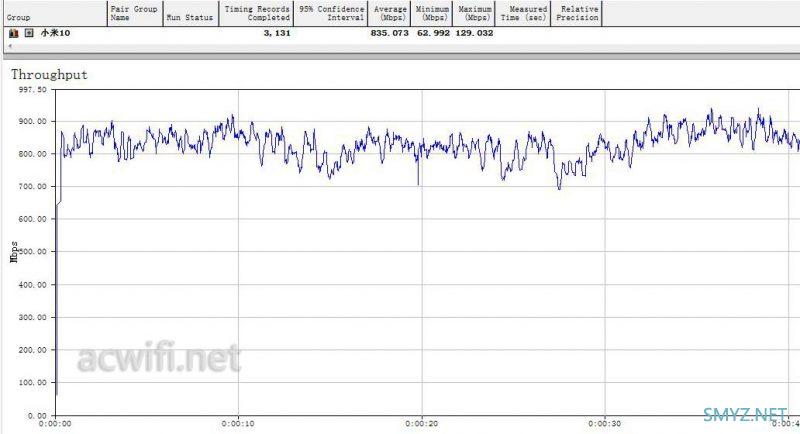Sort by the Group column header
800x434 pixels.
(x=55, y=13)
